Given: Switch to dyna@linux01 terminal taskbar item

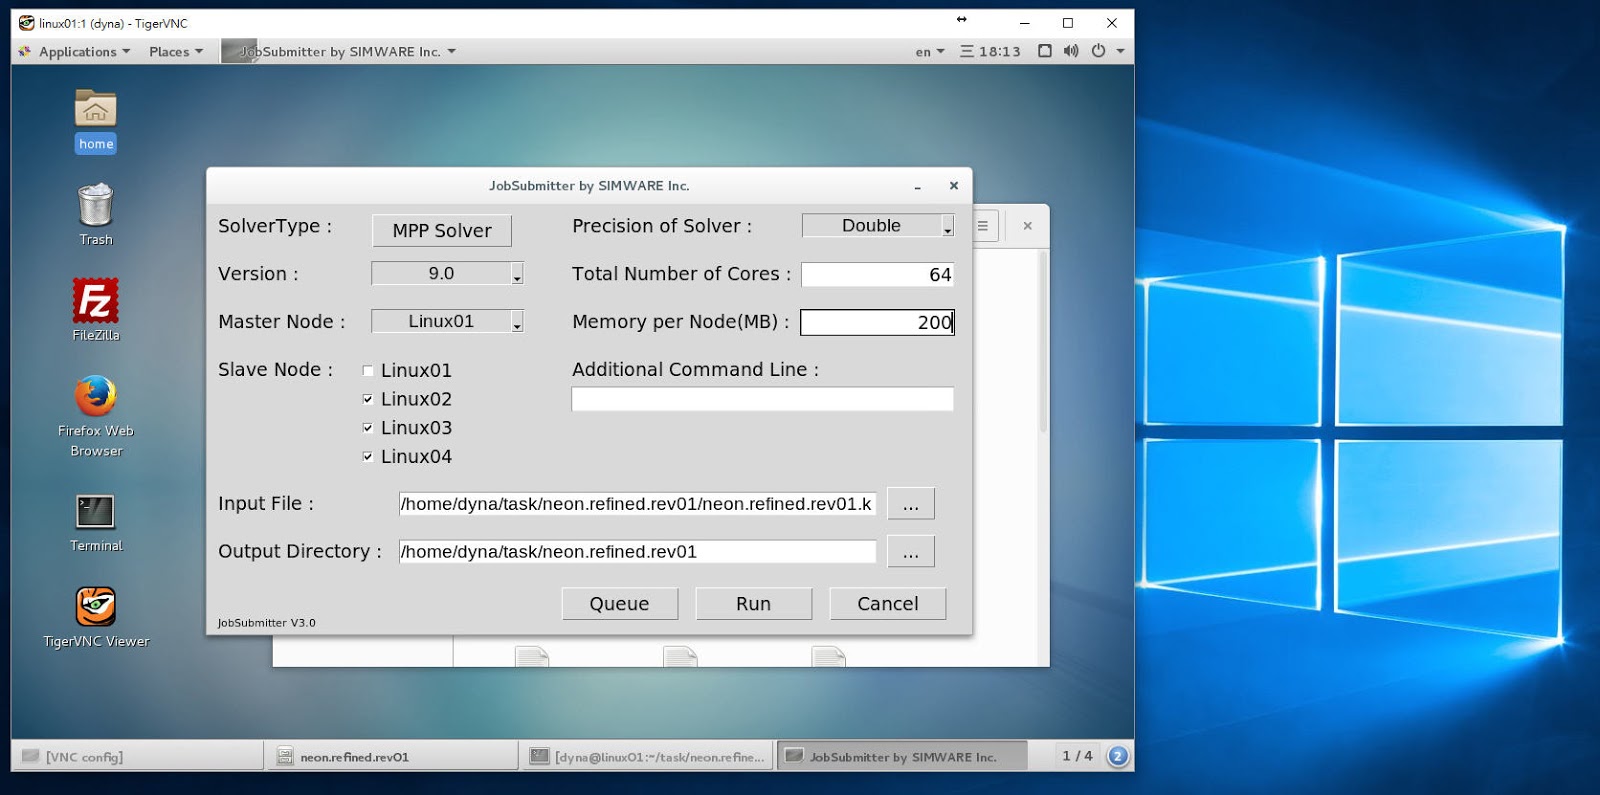Looking at the screenshot, I should (647, 756).
